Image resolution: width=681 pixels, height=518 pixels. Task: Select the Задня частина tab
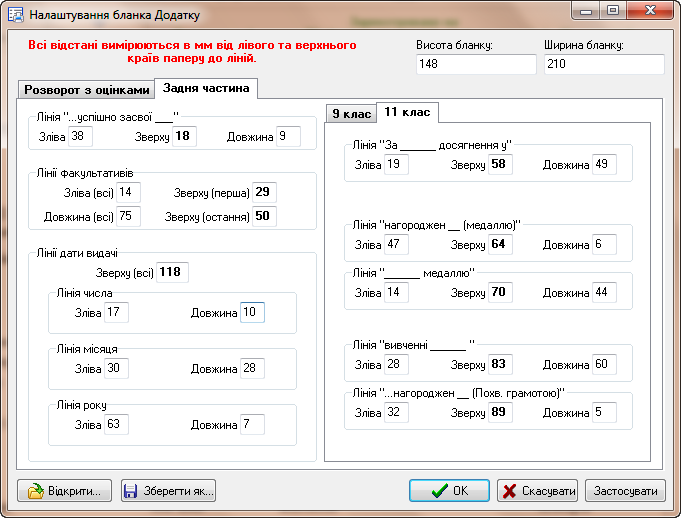(x=207, y=88)
